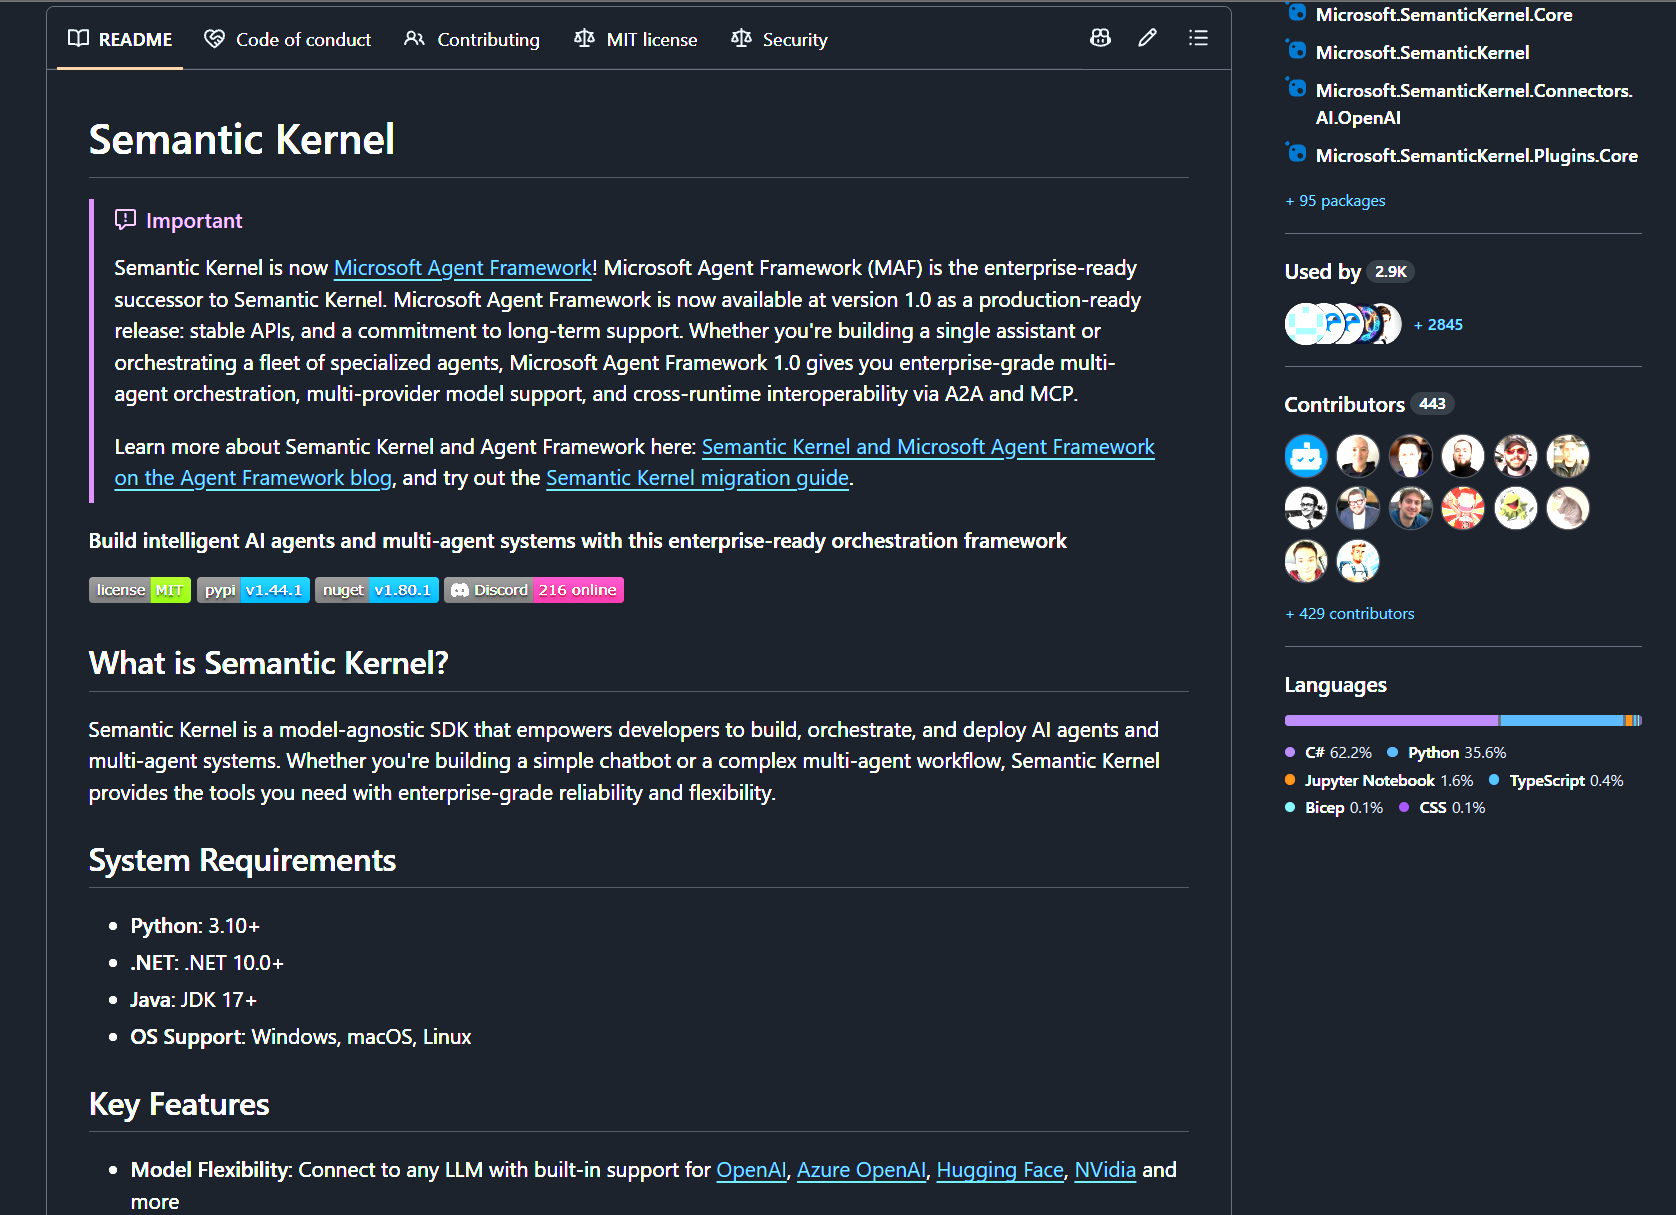Open the OpenAI link in Key Features
The width and height of the screenshot is (1676, 1215).
[x=752, y=1170]
